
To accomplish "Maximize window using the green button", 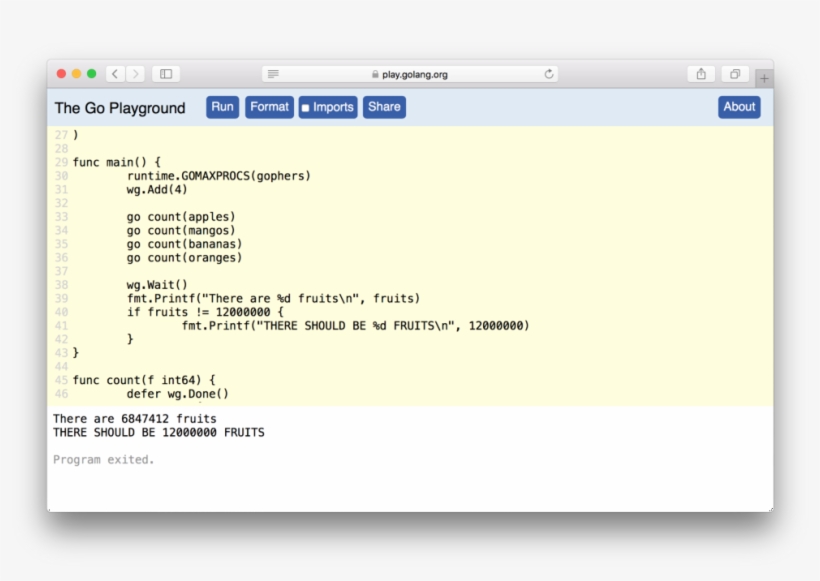I will point(92,74).
